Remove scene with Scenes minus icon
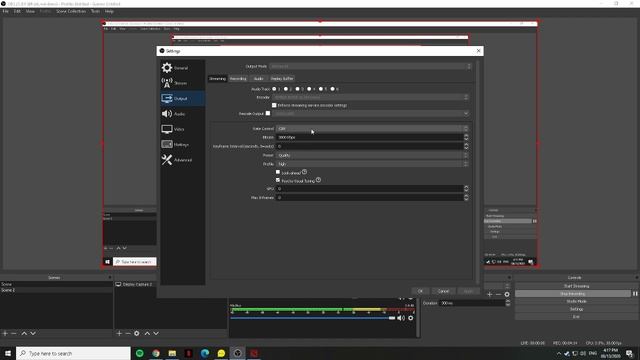Screen dimensions: 640x360 [x=13, y=333]
